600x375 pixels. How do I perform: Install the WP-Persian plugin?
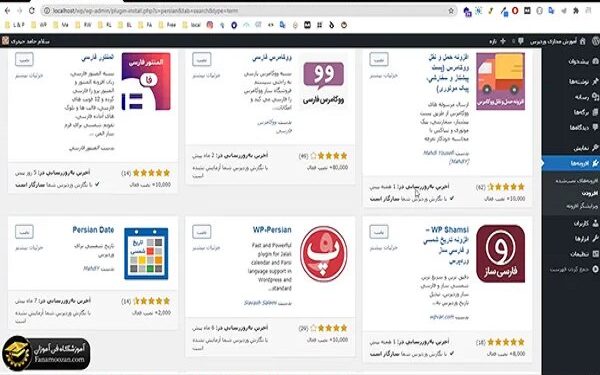pos(202,232)
